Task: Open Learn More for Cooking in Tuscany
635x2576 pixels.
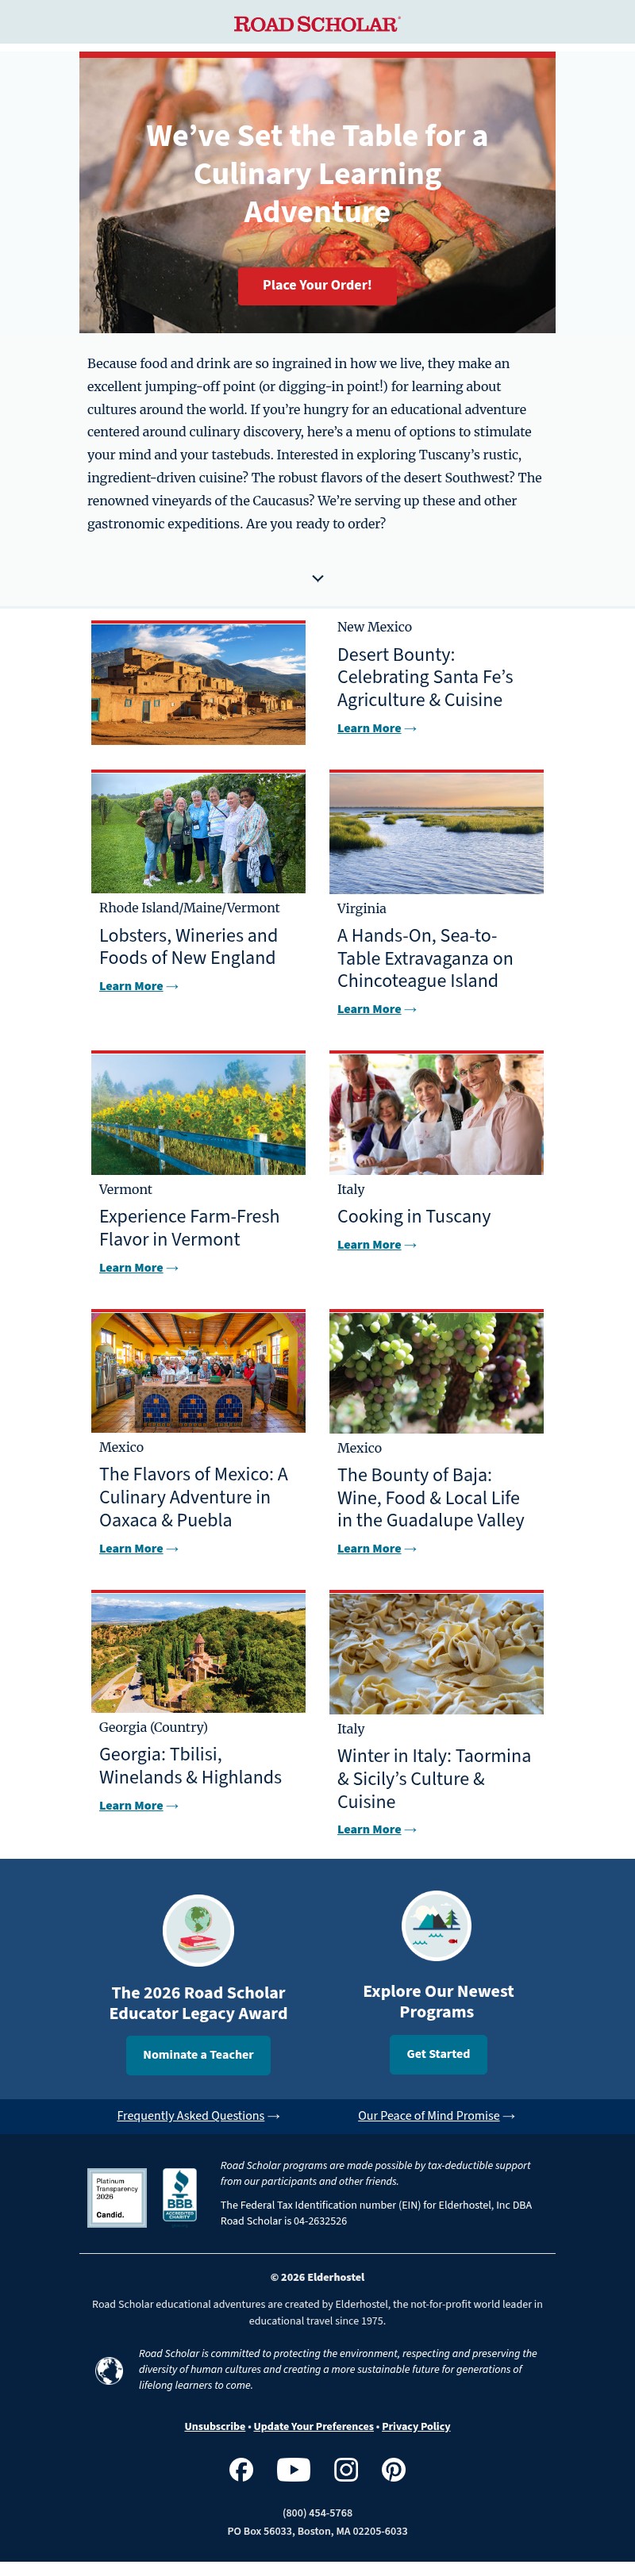Action: [x=369, y=1245]
